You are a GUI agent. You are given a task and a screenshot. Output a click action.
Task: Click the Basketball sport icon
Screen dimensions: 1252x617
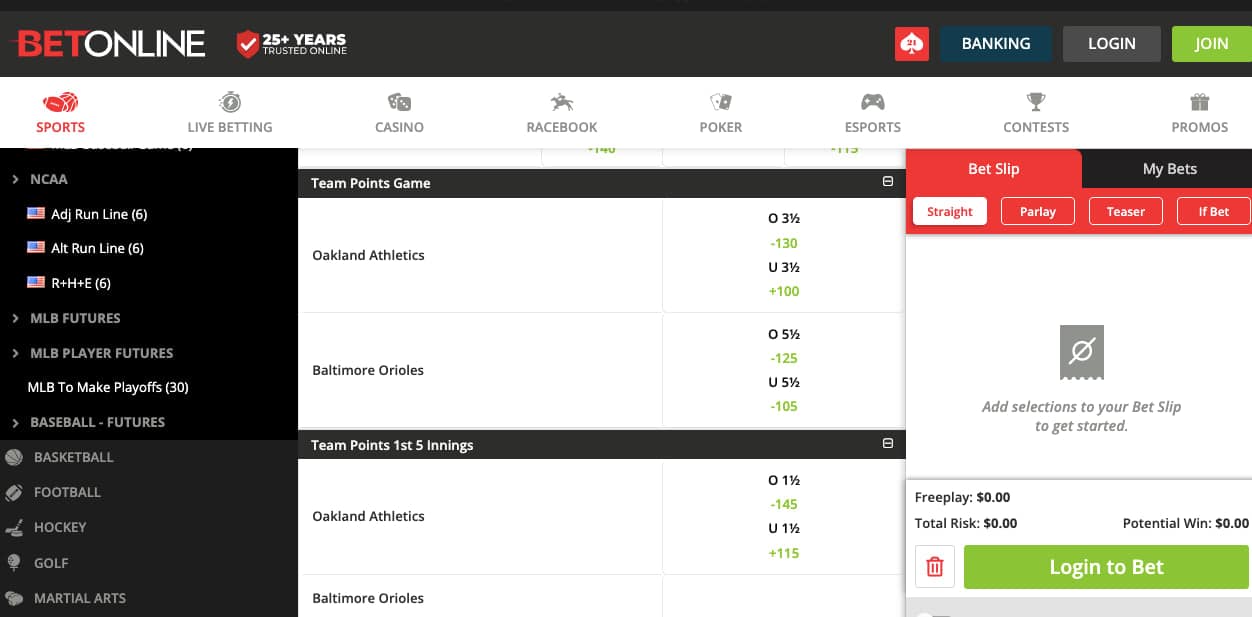(14, 457)
